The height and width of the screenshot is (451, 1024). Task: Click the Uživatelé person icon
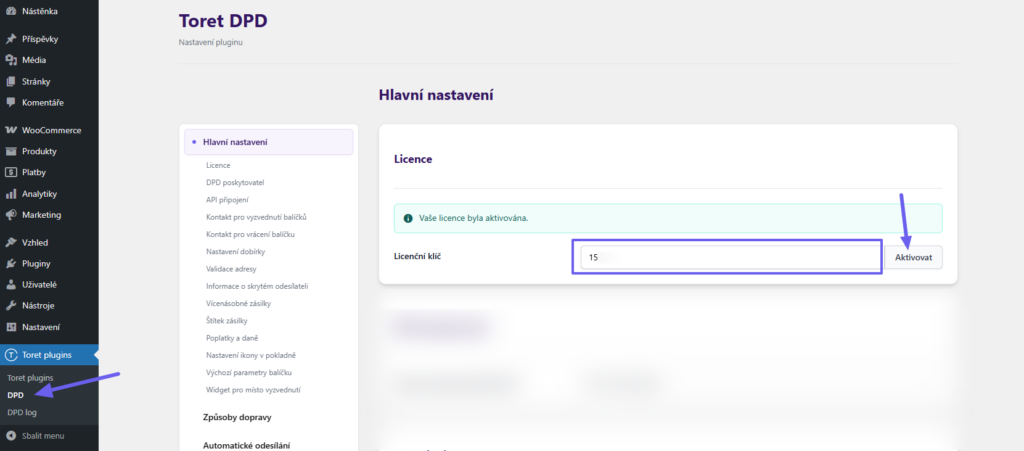coord(10,285)
